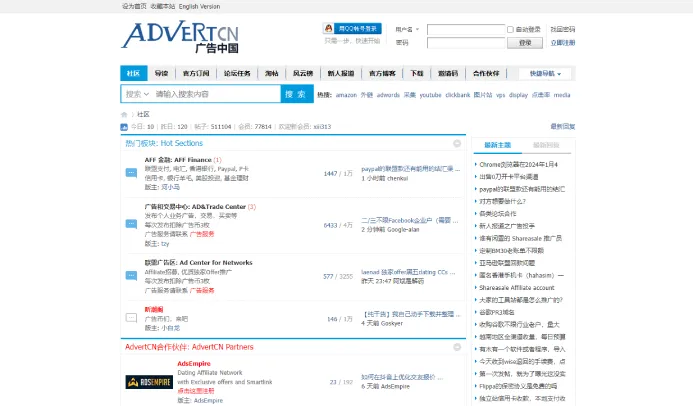Open the 新人报道 nav item
693x406 pixels.
(341, 73)
